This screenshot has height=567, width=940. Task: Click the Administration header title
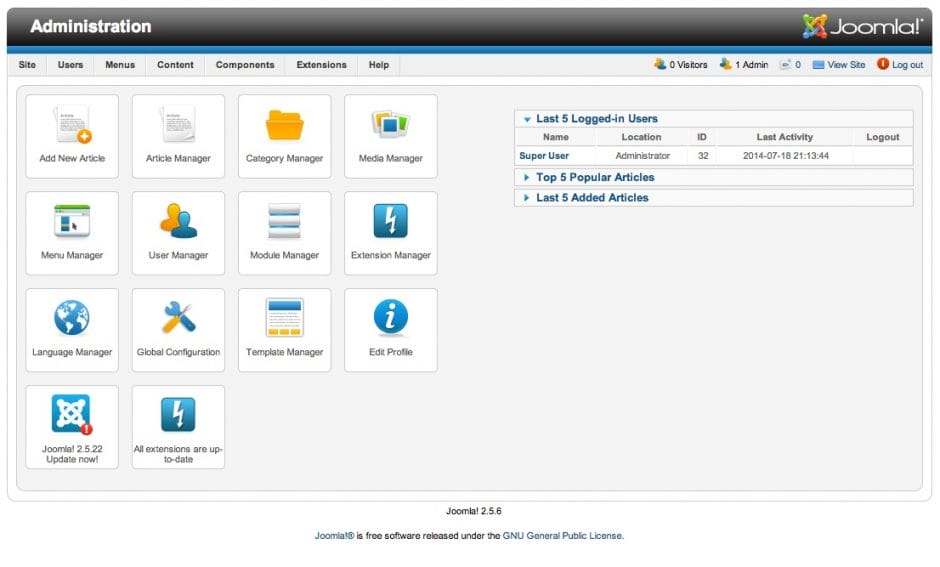tap(91, 26)
